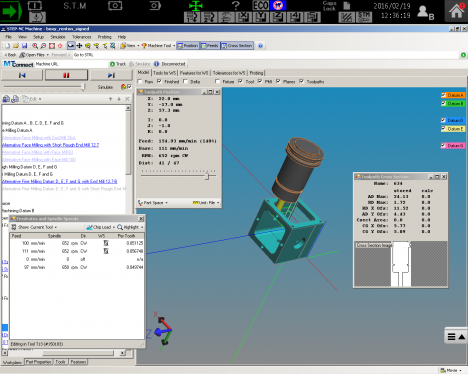Open the Probing menu

click(104, 37)
